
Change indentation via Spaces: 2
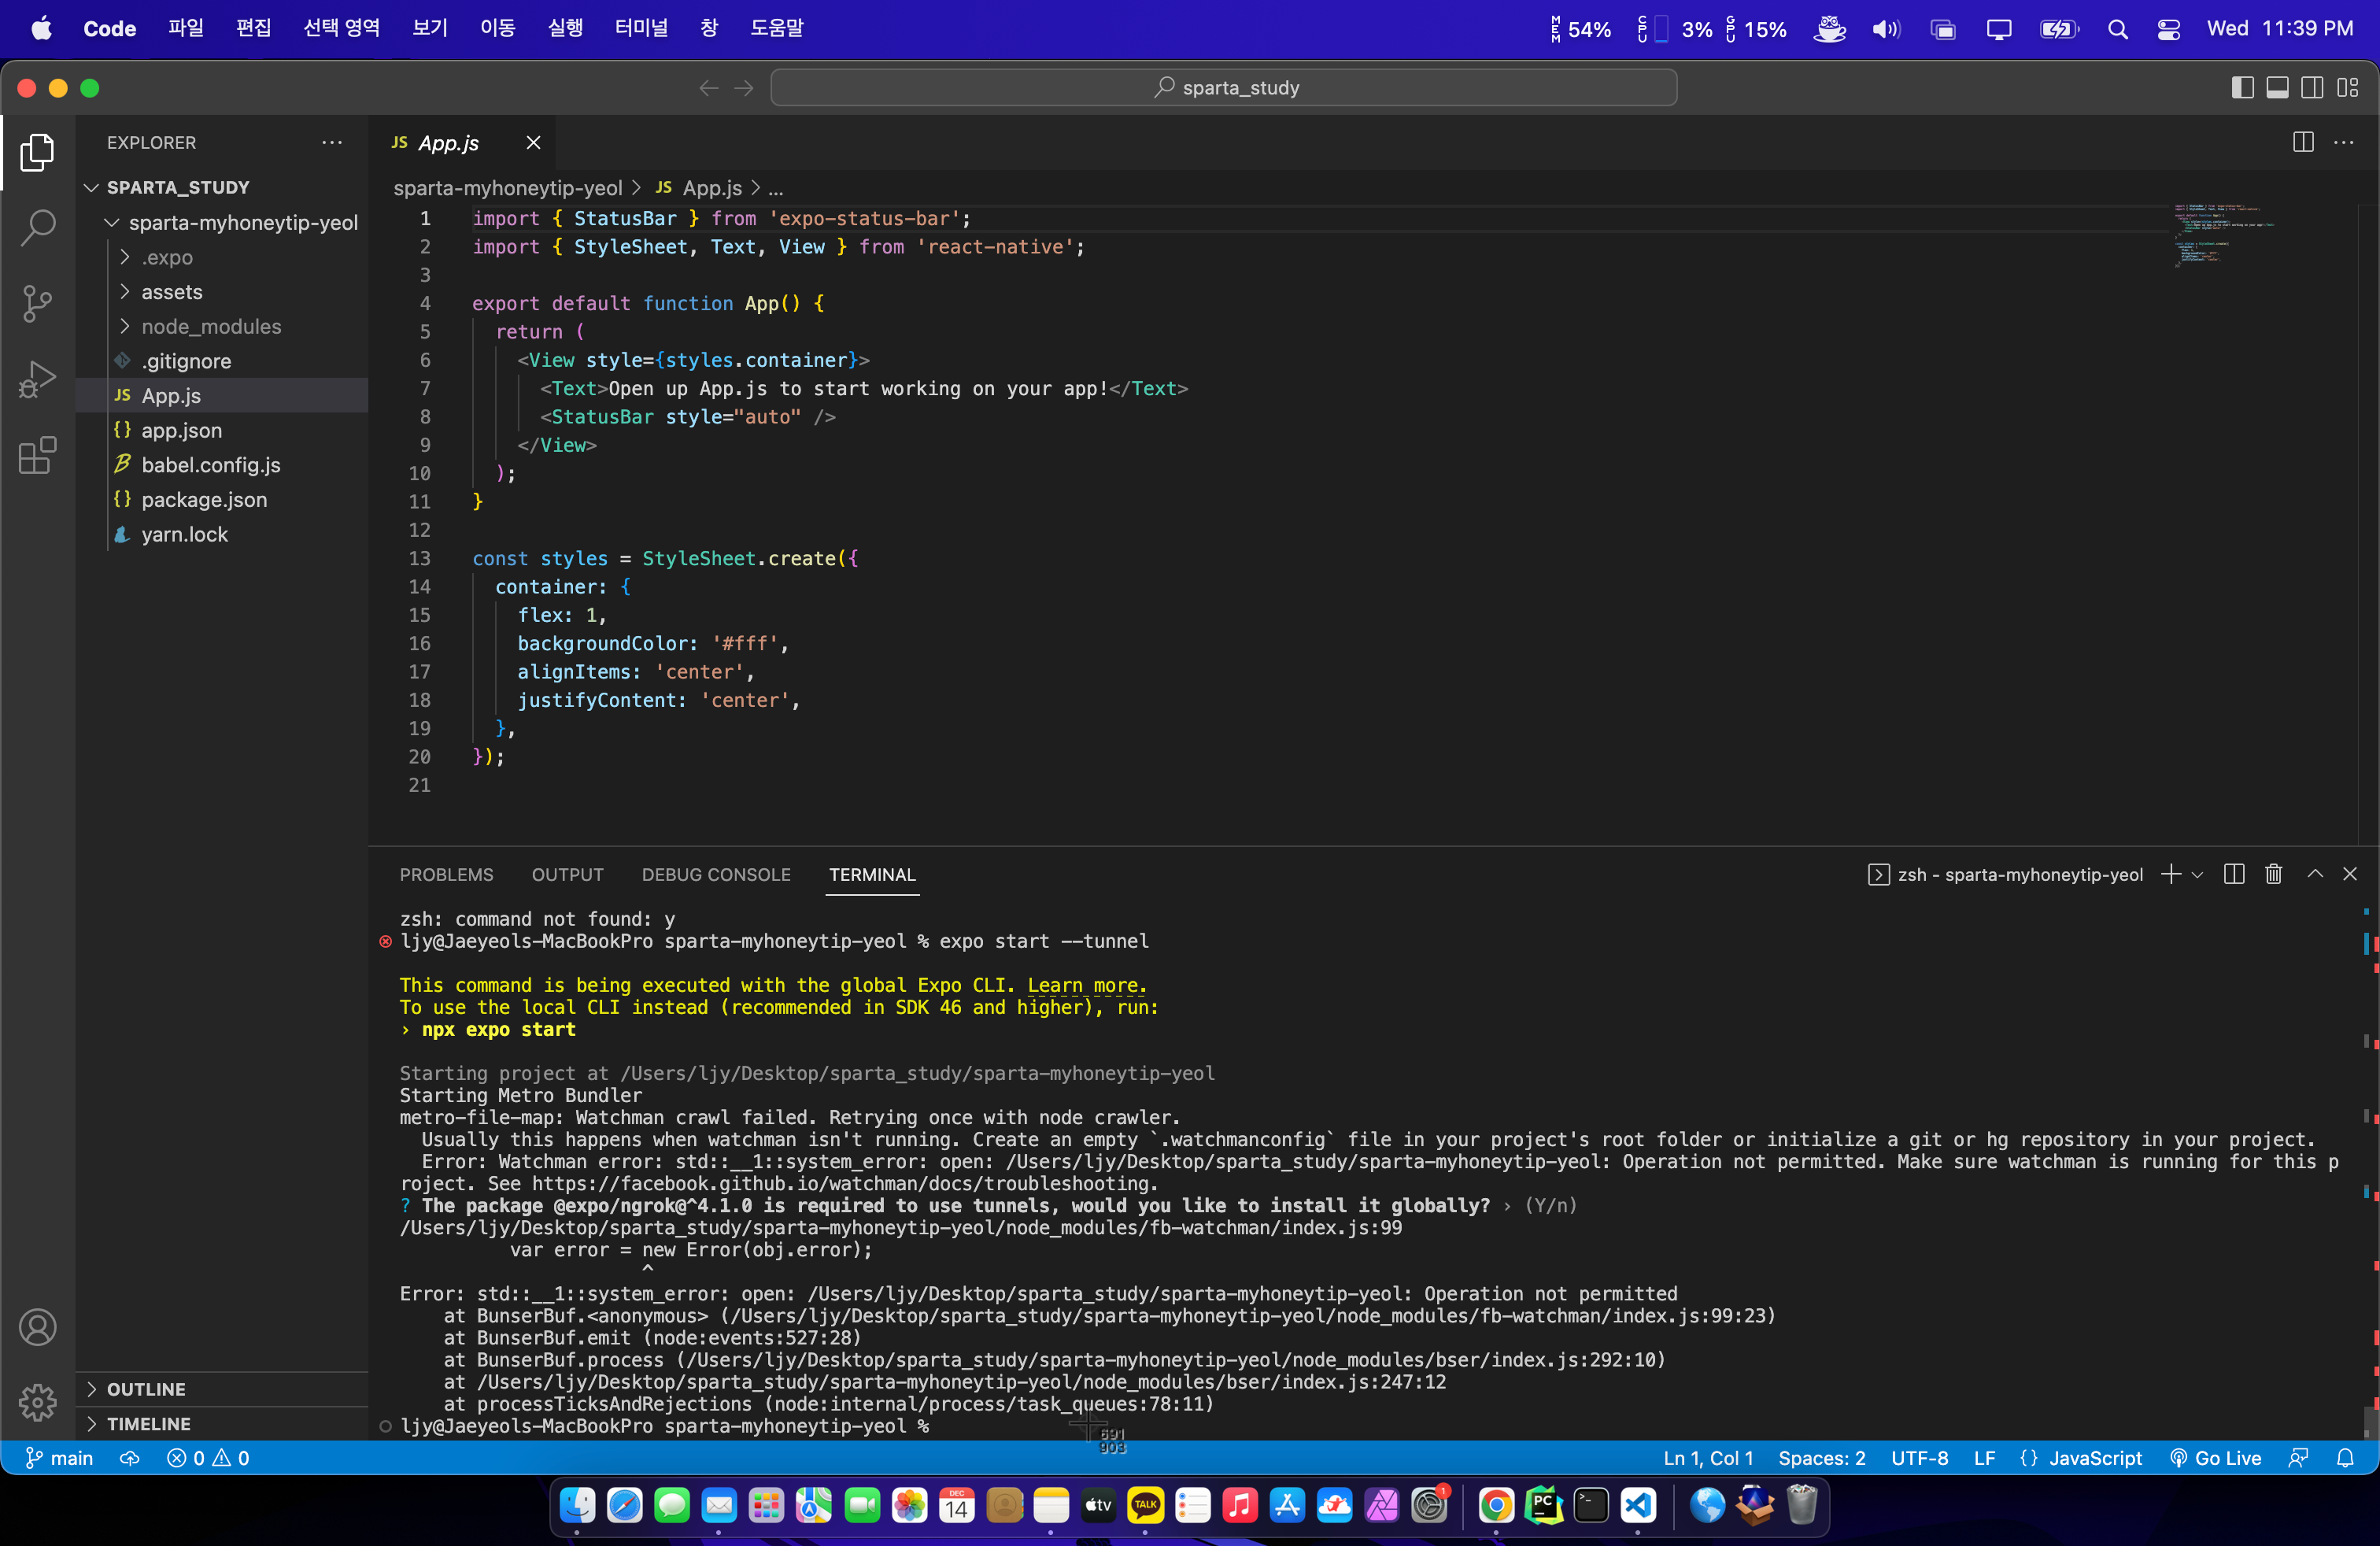pyautogui.click(x=1821, y=1458)
